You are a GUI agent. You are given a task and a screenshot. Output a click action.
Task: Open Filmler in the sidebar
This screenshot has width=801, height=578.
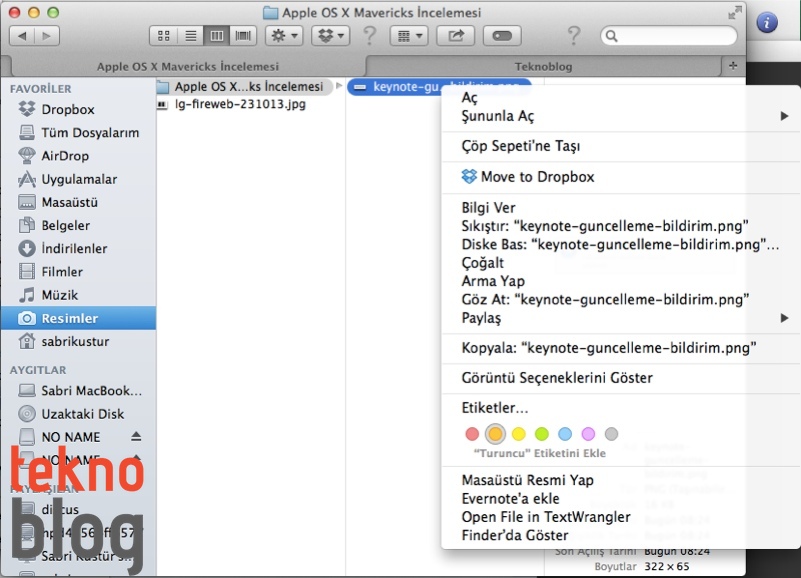[x=79, y=272]
